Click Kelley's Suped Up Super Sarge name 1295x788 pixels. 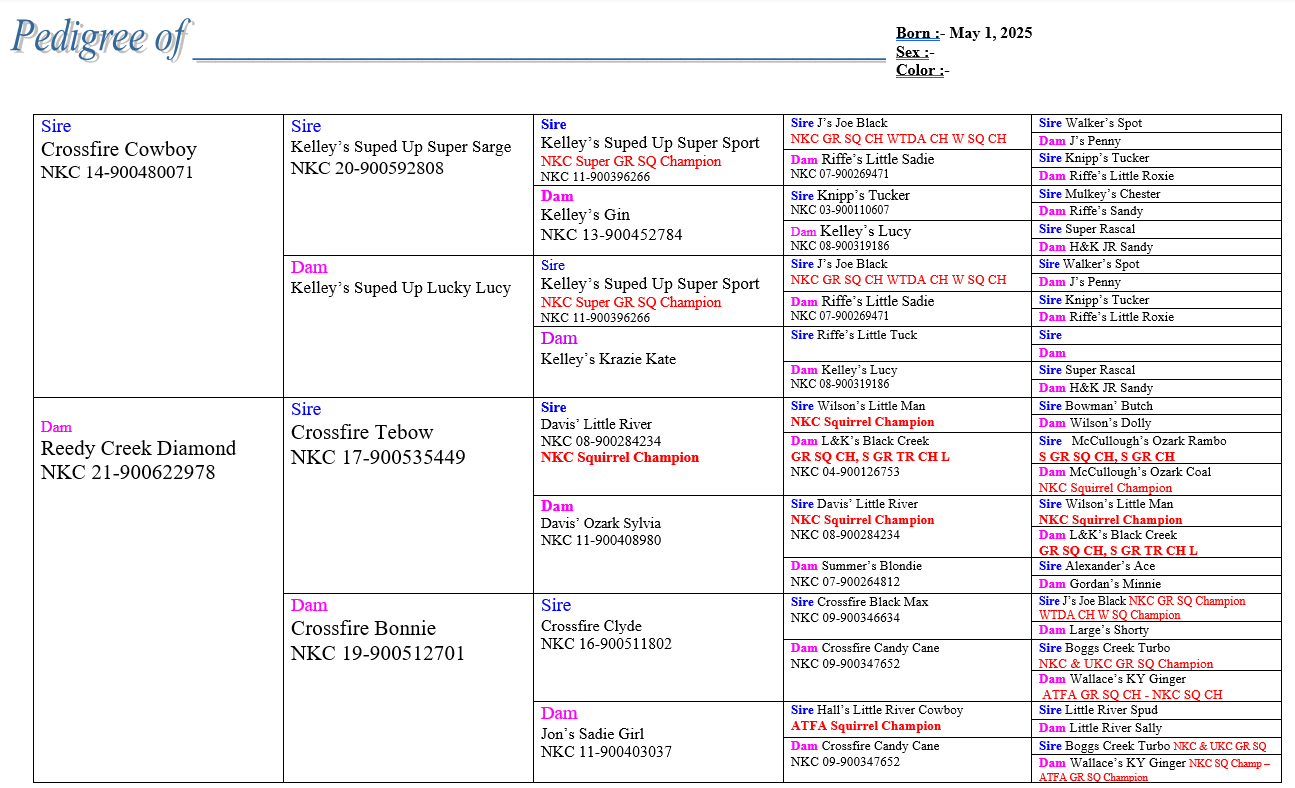tap(400, 147)
